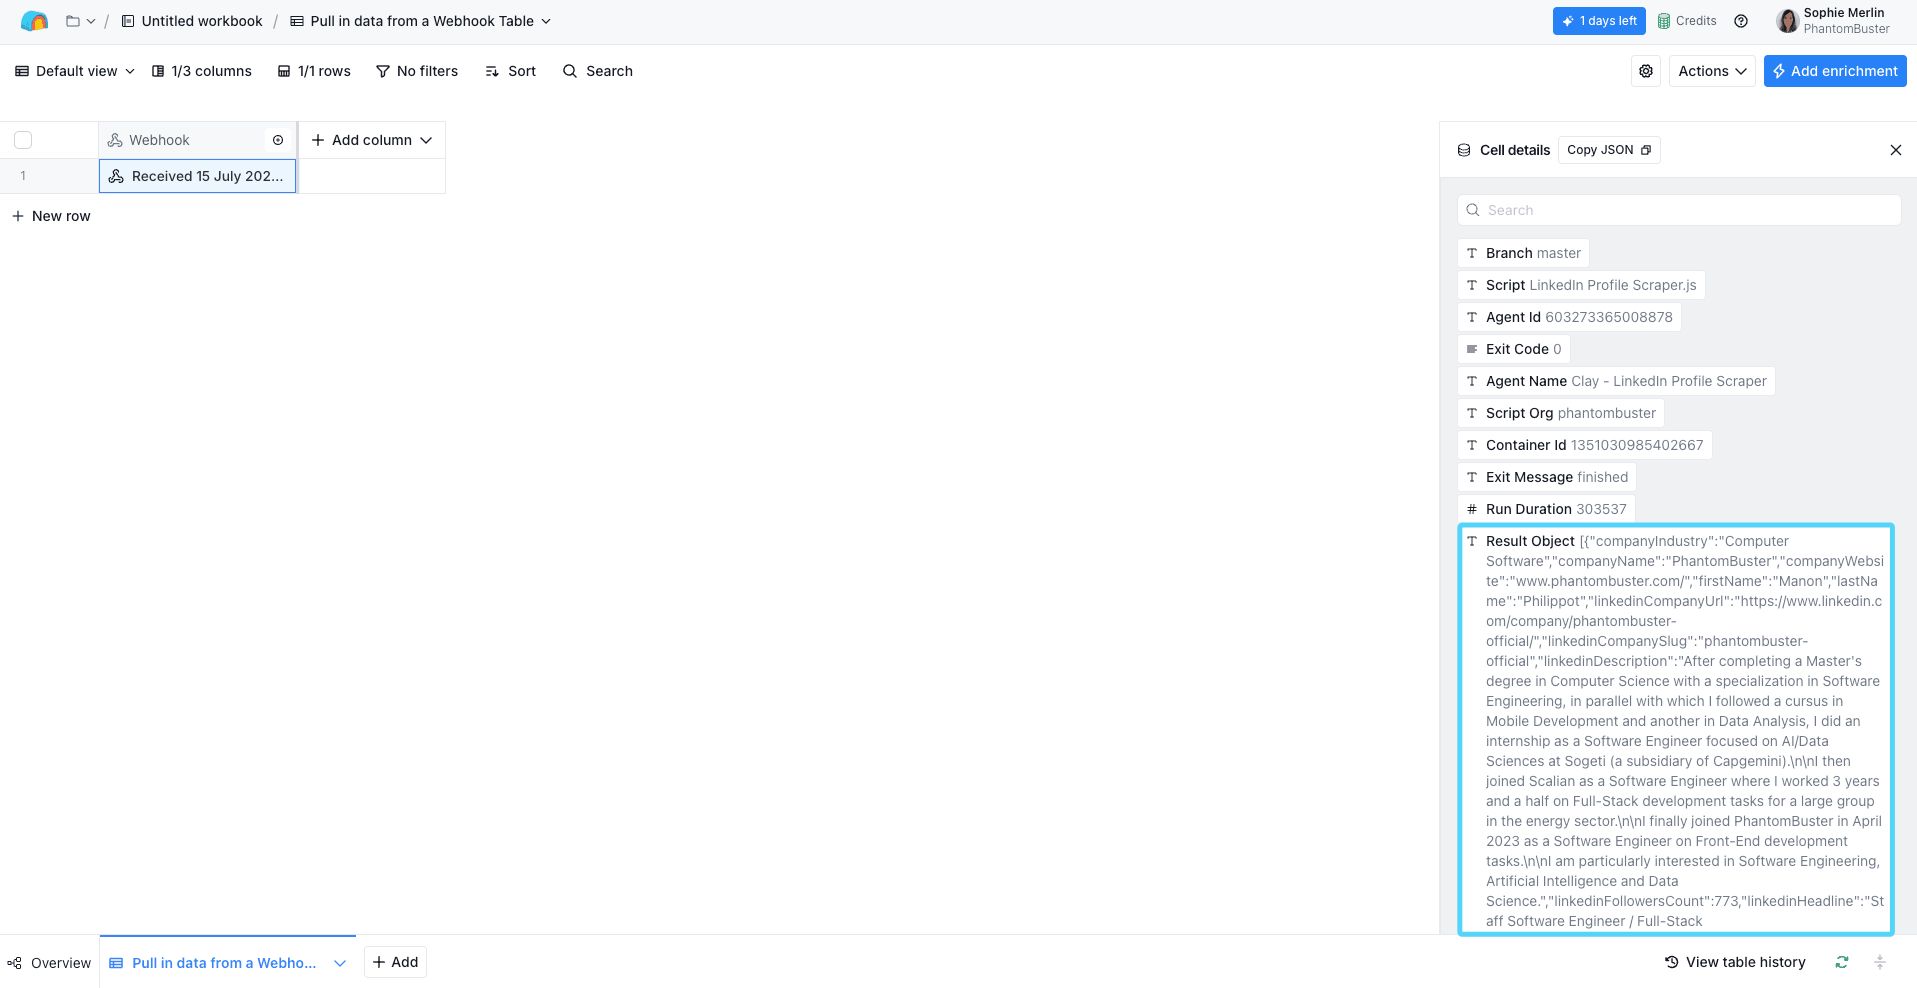Click the Add table button at bottom

click(395, 962)
